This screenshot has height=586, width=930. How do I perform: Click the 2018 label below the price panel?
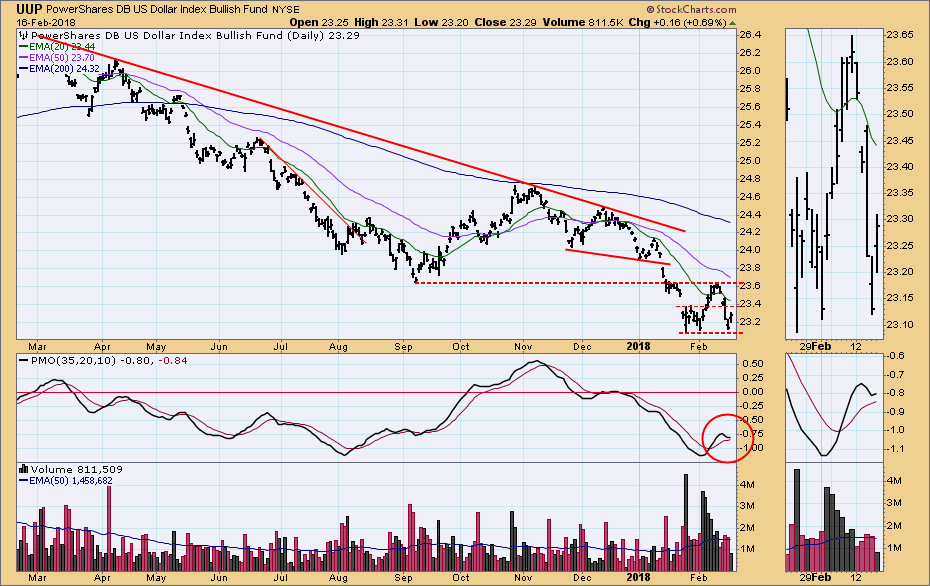tap(639, 347)
